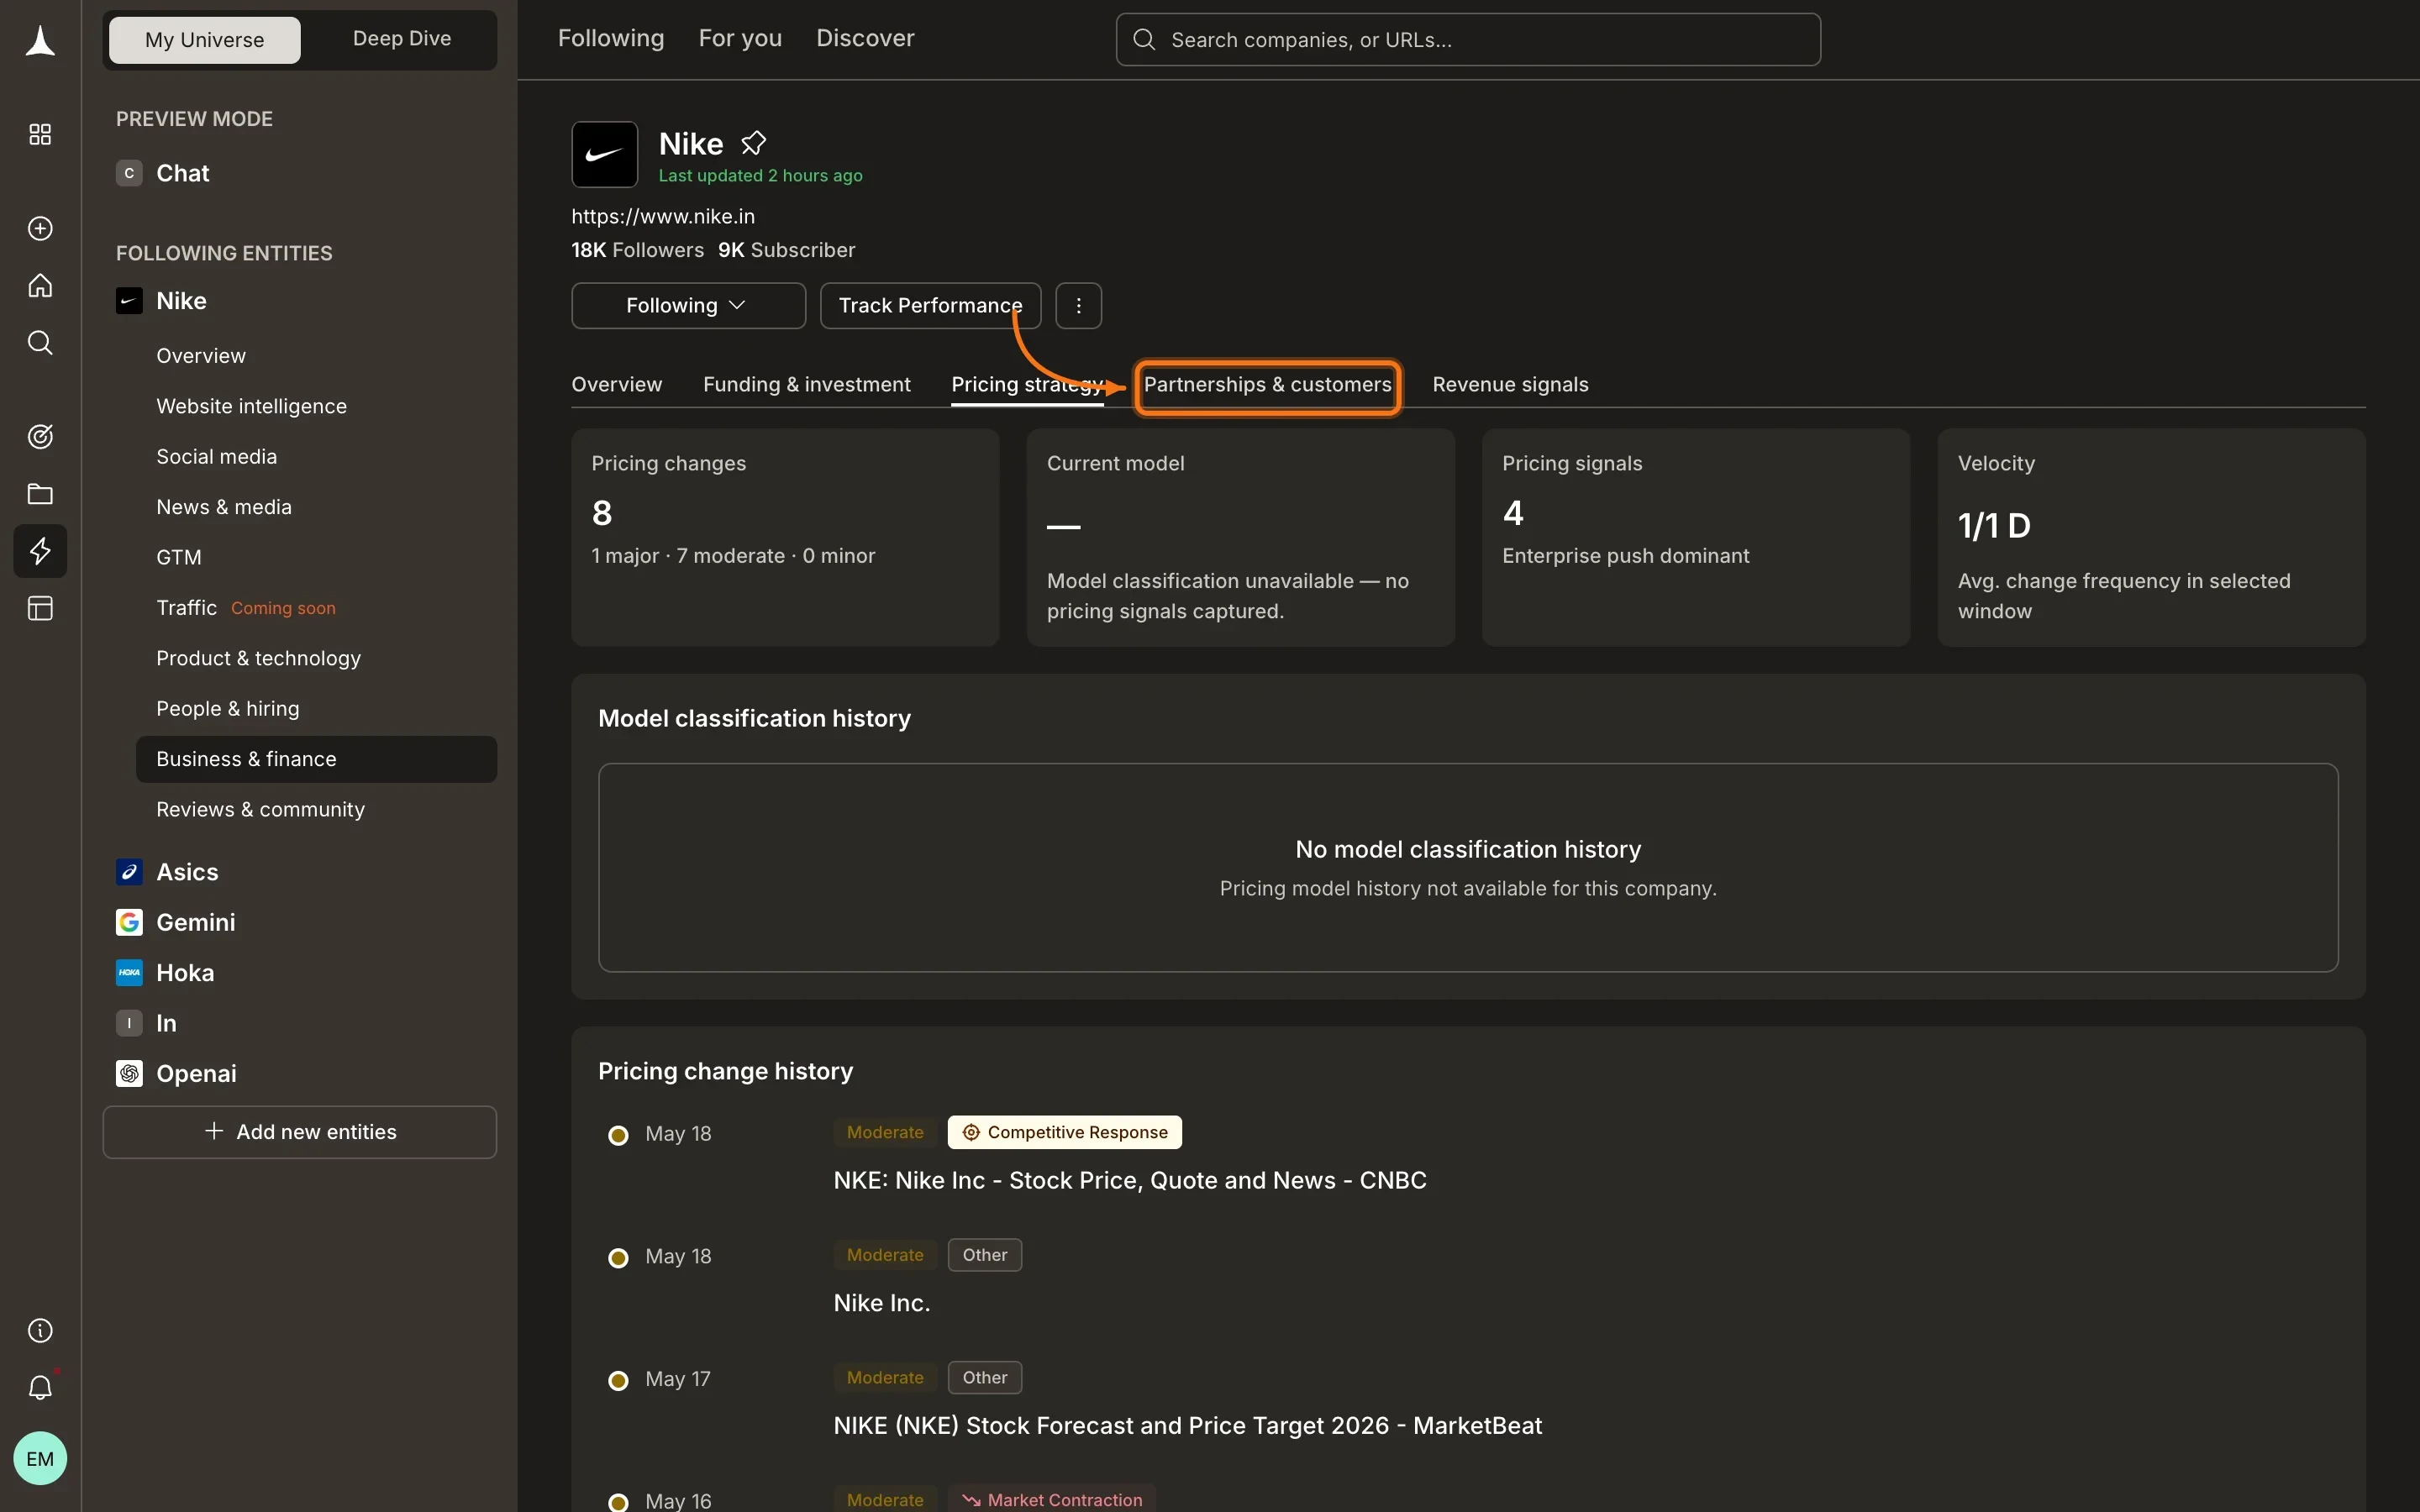Click the plus circle icon in left rail
The height and width of the screenshot is (1512, 2420).
(40, 228)
